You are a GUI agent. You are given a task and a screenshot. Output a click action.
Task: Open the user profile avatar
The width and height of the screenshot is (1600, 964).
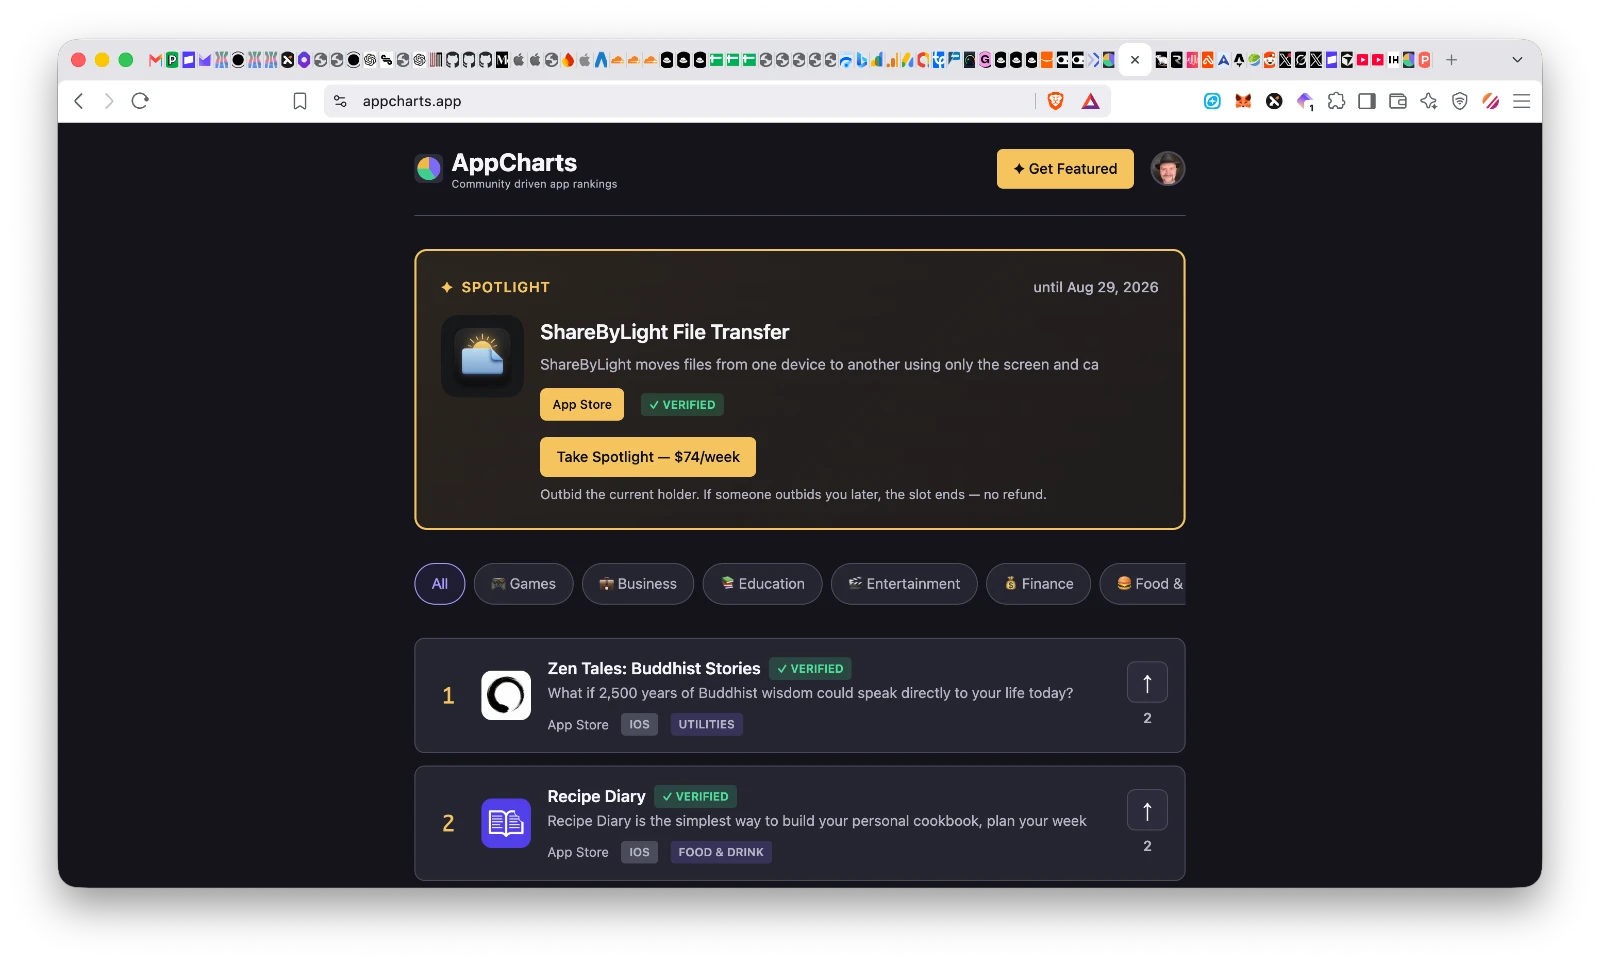(1167, 169)
